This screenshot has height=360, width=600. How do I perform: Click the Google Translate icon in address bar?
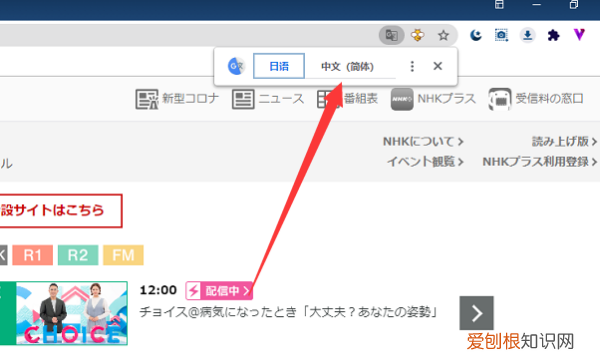391,36
